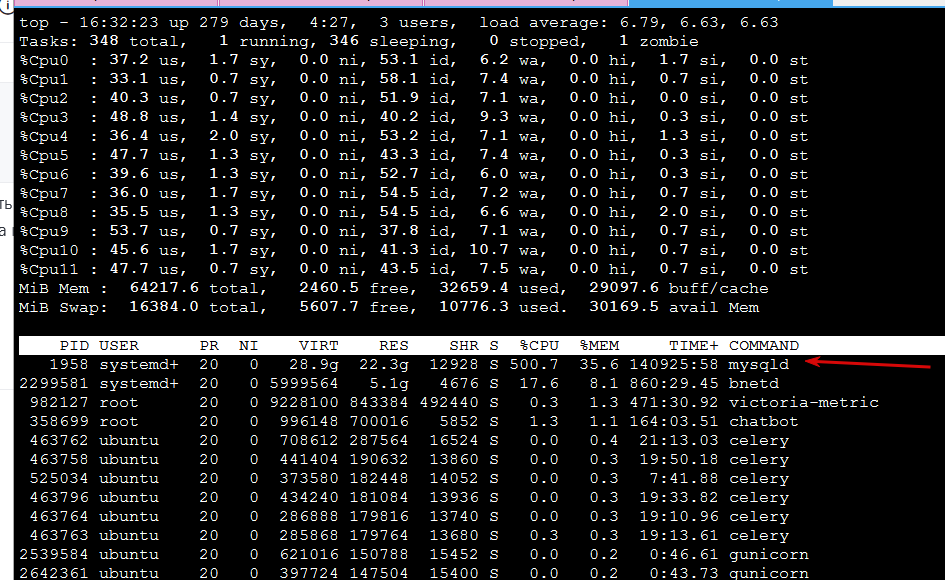
Task: Click the 500.7 %CPU value for mysqld
Action: (534, 365)
